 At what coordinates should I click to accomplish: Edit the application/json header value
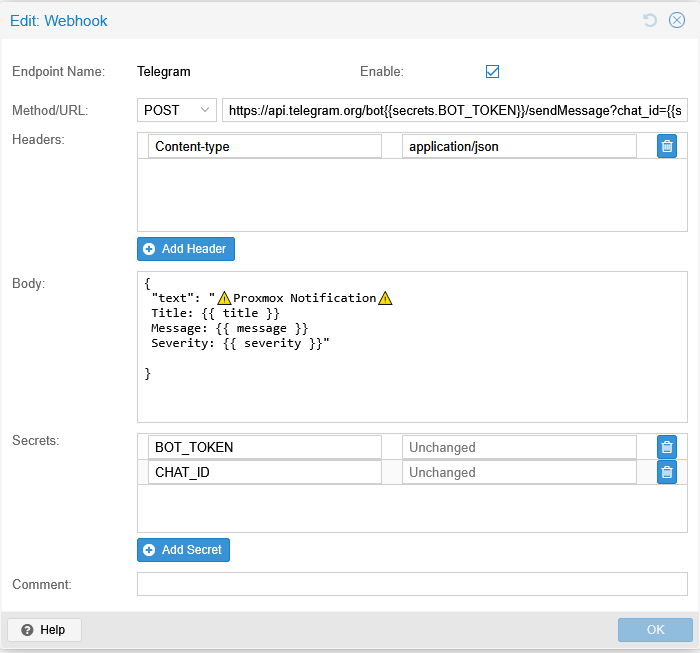519,147
